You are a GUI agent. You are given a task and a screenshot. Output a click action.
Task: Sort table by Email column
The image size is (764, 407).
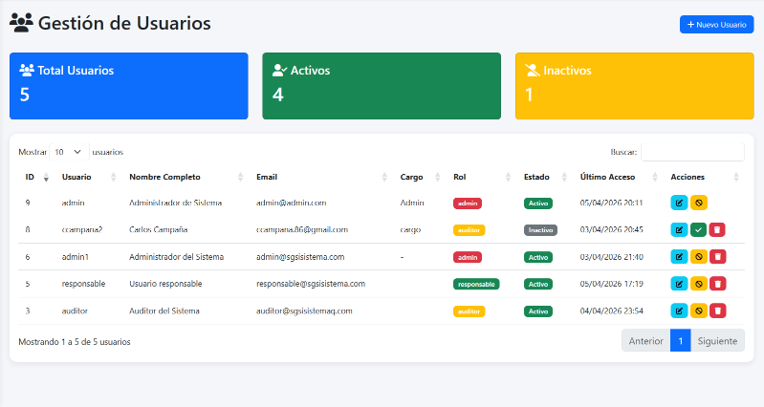click(x=321, y=177)
